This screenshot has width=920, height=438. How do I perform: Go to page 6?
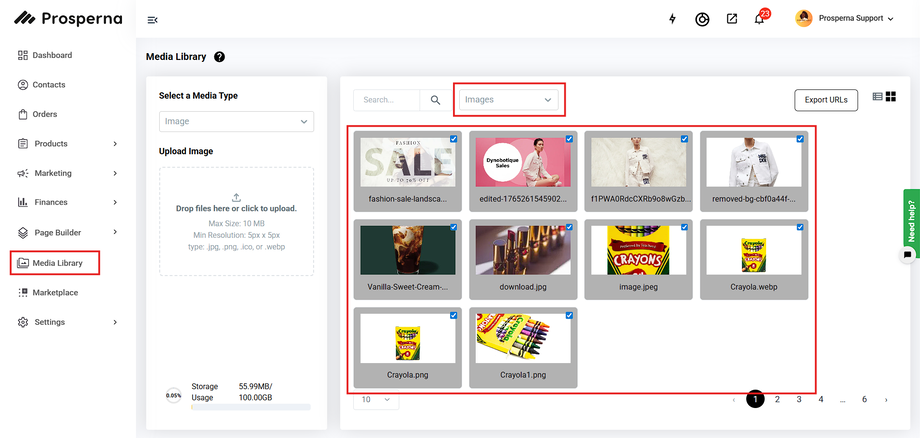pyautogui.click(x=864, y=400)
